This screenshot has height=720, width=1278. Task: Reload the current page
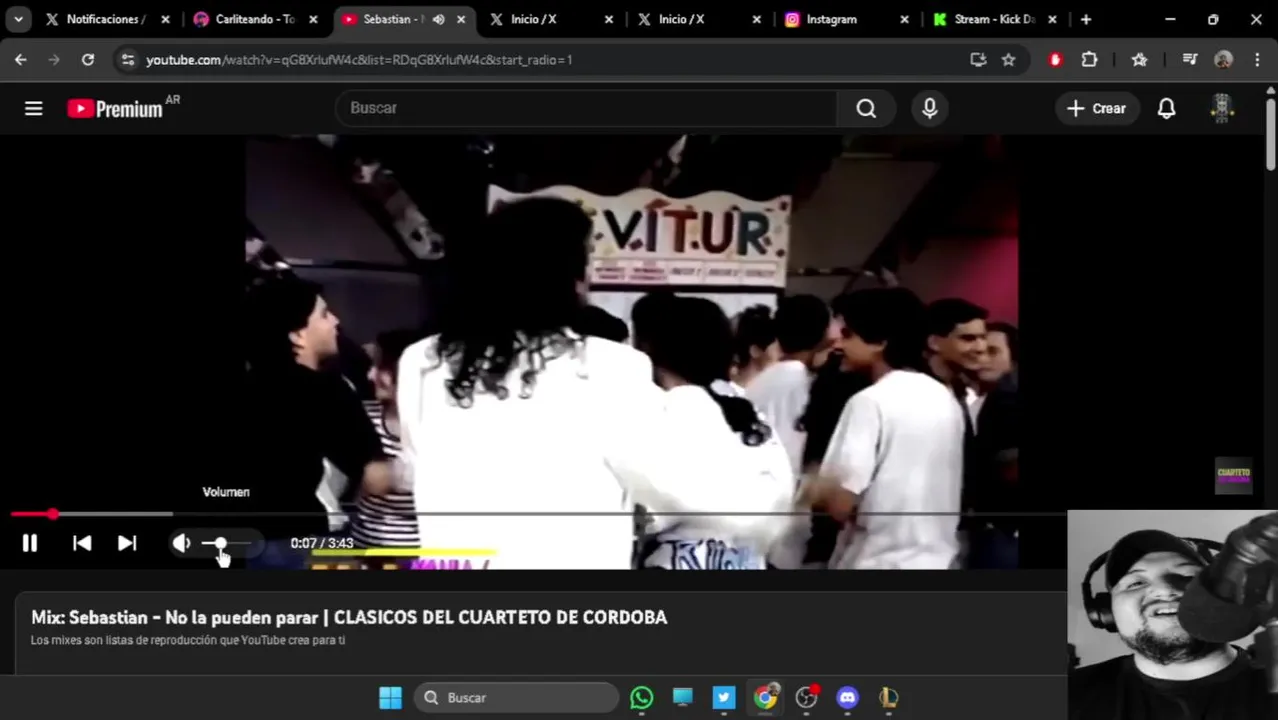pos(88,60)
